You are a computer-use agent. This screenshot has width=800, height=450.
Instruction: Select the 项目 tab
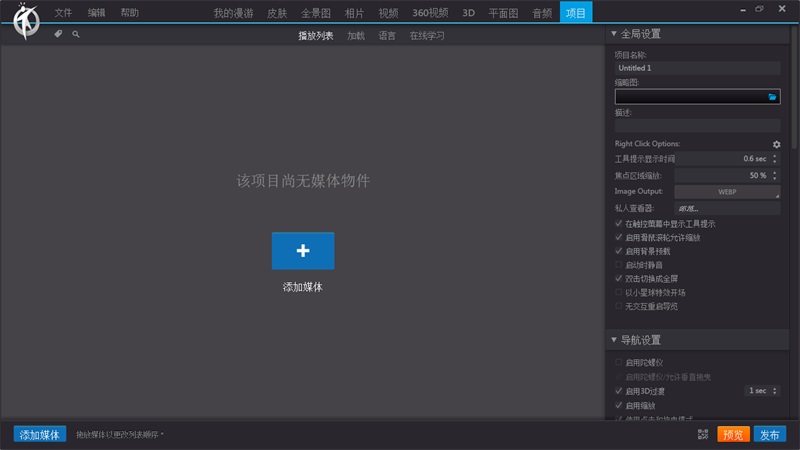click(576, 13)
